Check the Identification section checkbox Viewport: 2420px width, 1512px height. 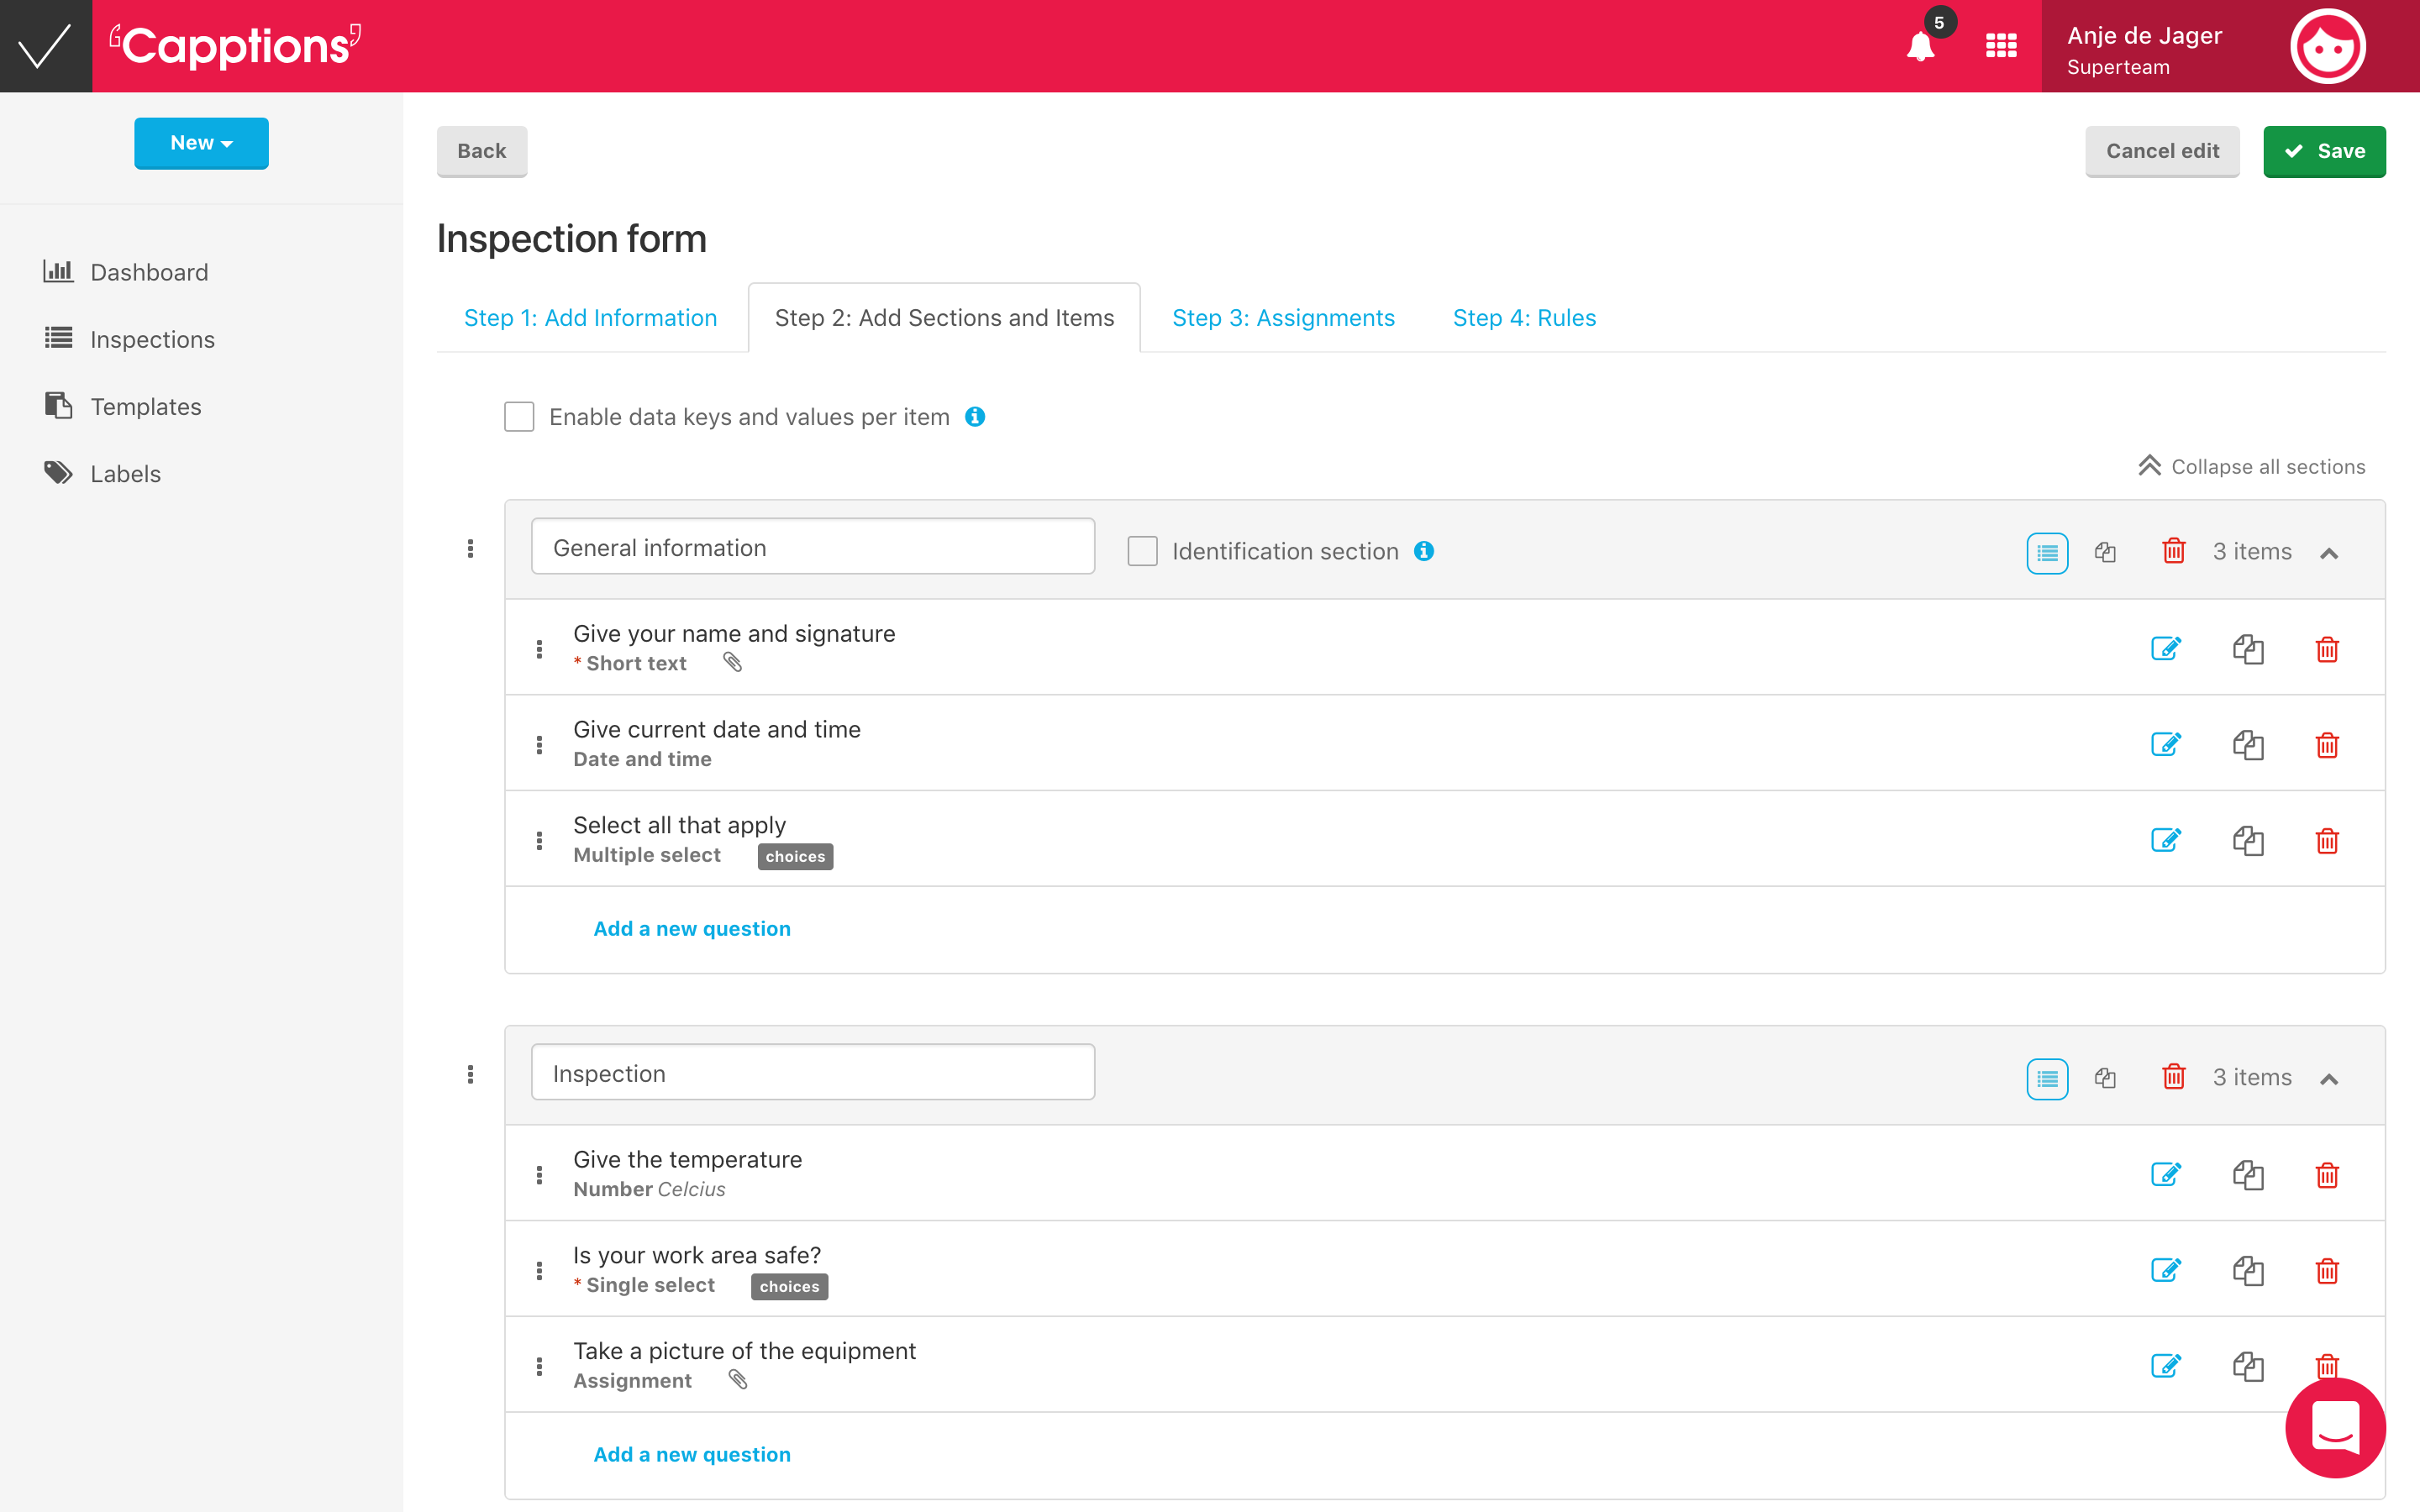(x=1142, y=551)
